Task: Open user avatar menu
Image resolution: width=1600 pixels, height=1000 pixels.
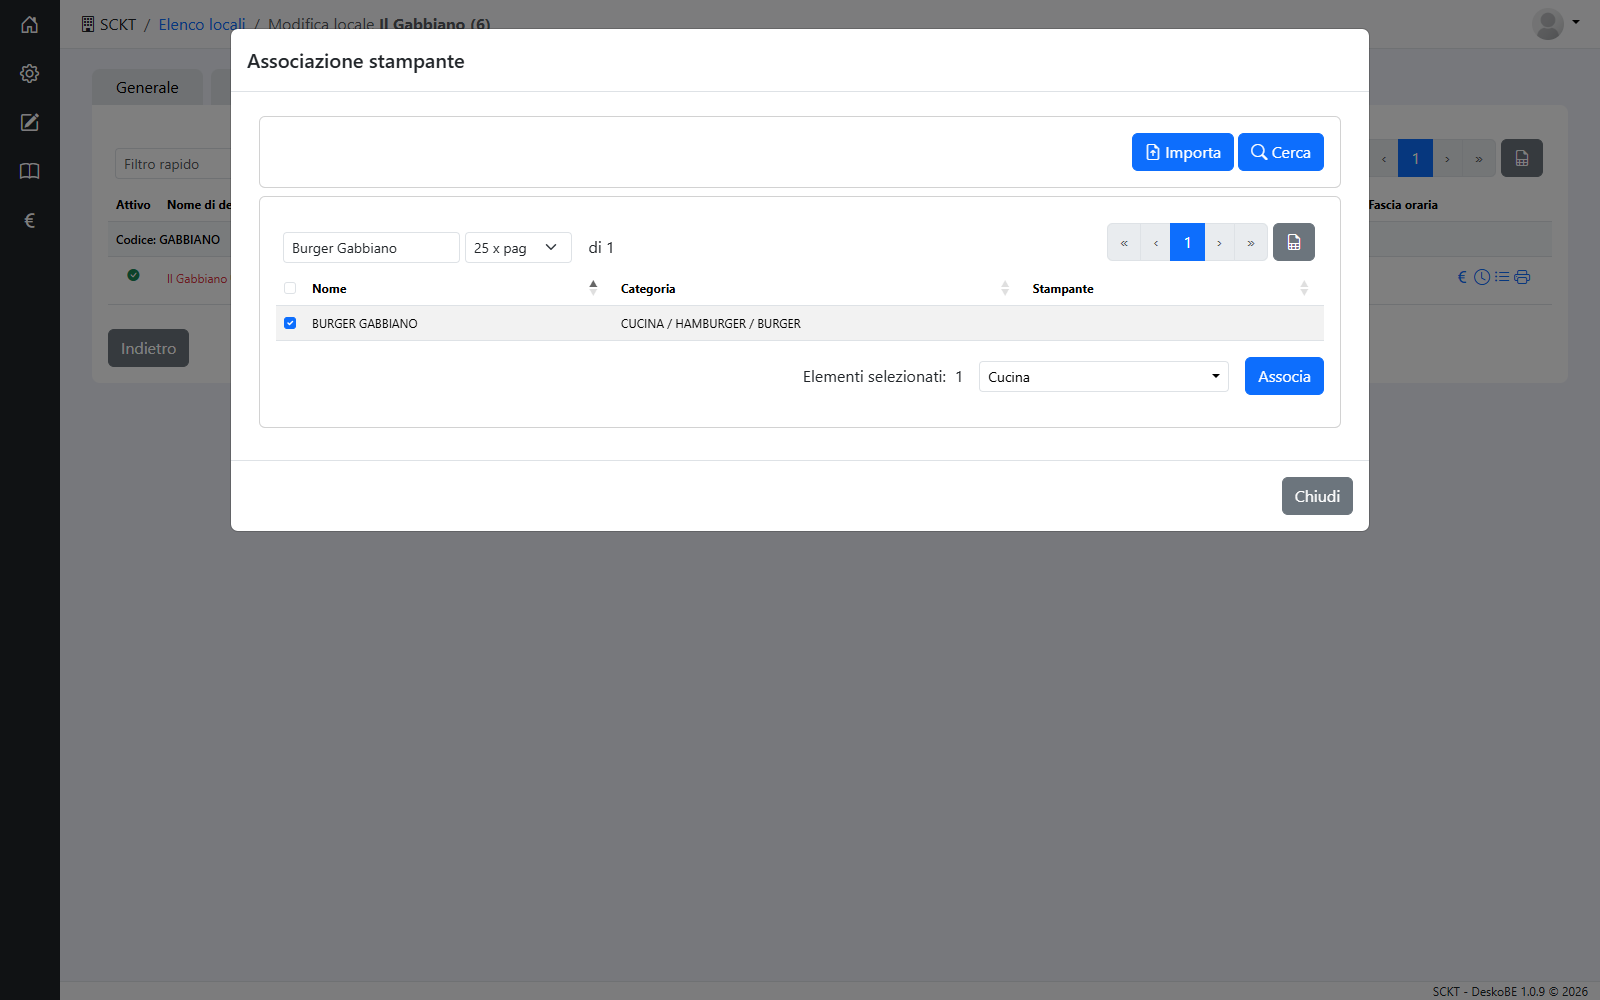Action: pos(1555,24)
